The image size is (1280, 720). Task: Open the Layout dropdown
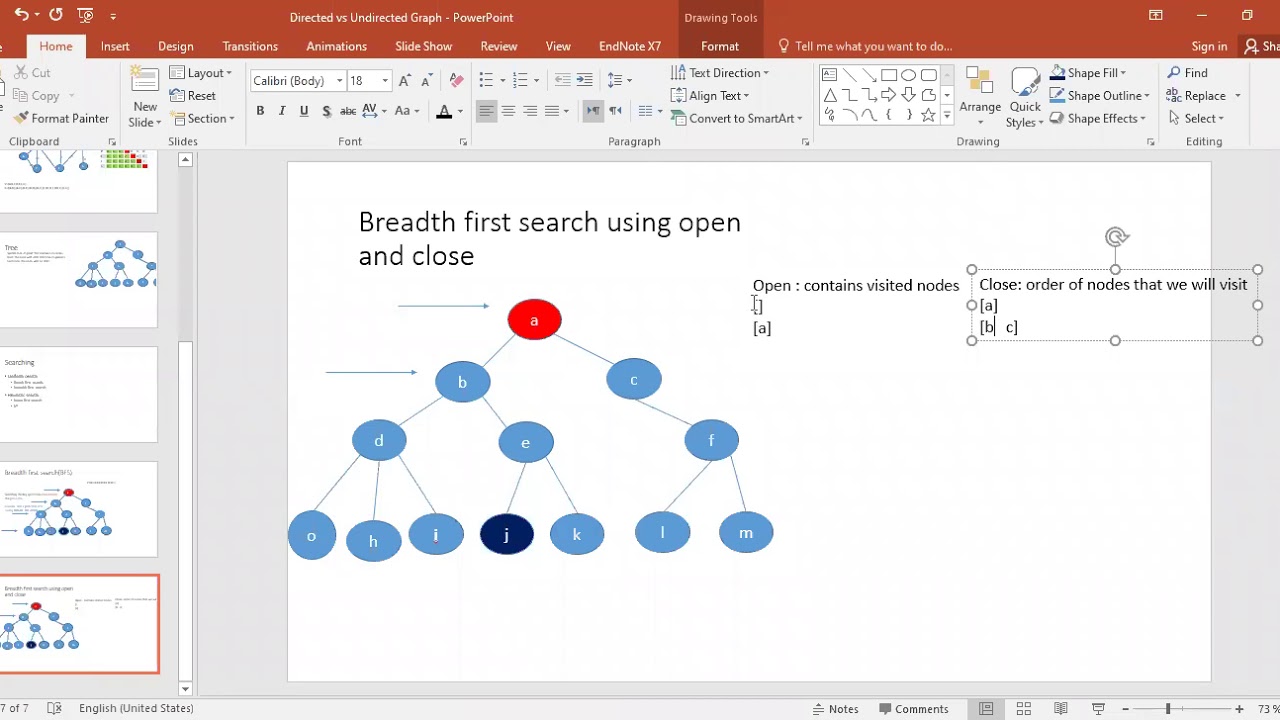click(x=201, y=73)
